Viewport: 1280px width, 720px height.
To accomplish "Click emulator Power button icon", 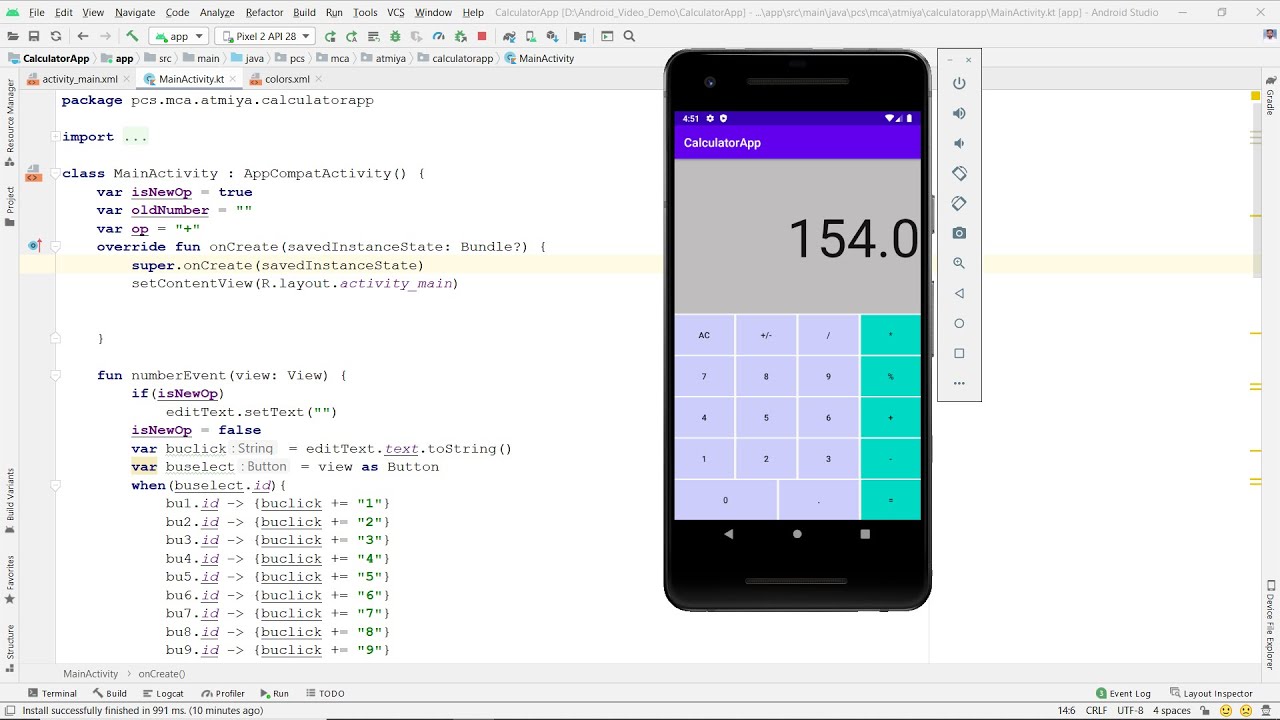I will 959,83.
